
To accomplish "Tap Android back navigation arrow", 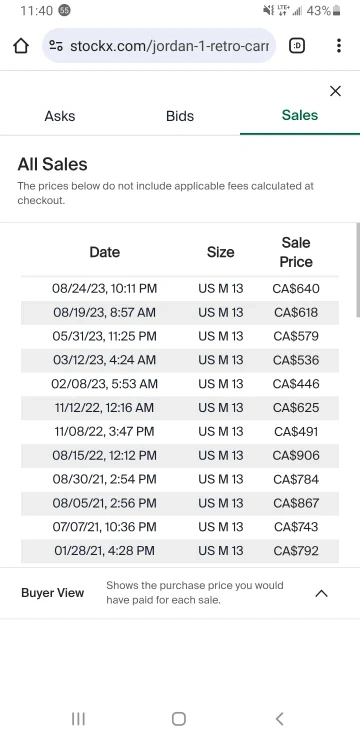I will click(x=279, y=719).
